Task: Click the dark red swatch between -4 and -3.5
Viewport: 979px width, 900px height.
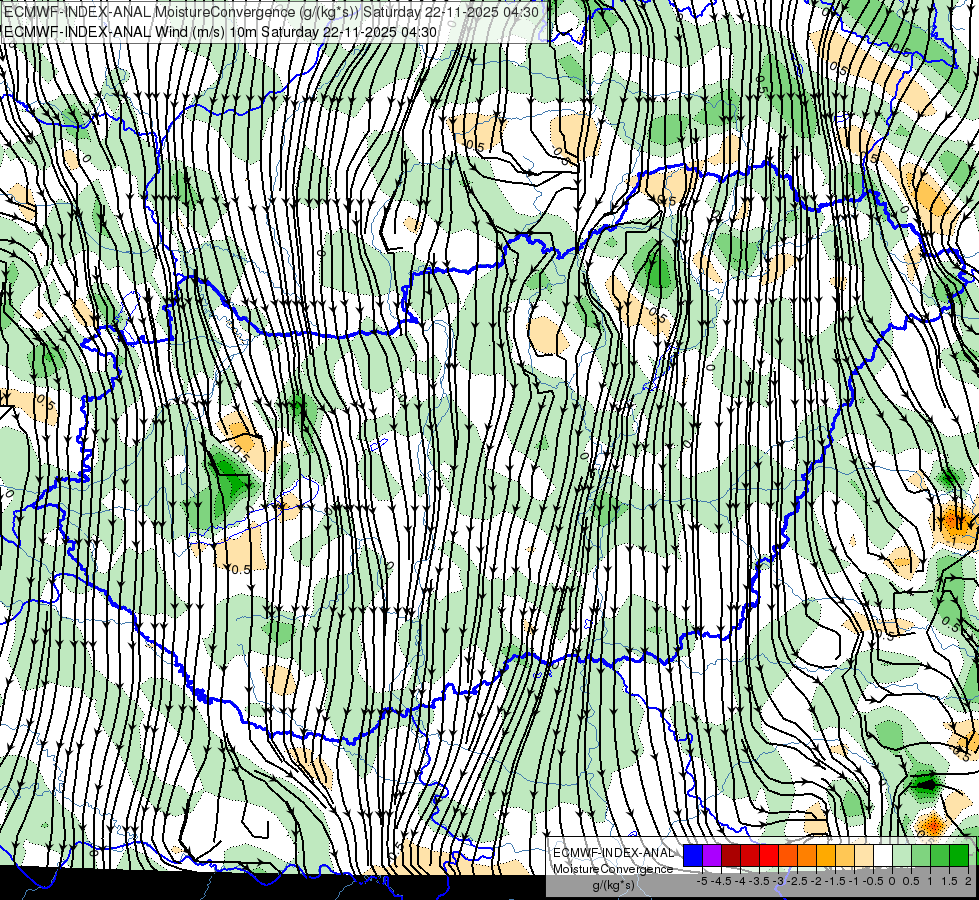Action: (x=750, y=855)
